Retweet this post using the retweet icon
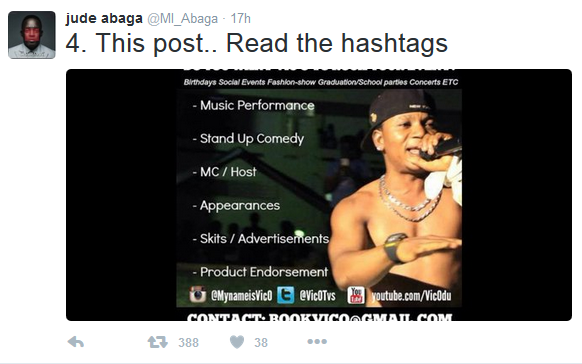Image resolution: width=582 pixels, height=364 pixels. pos(157,342)
